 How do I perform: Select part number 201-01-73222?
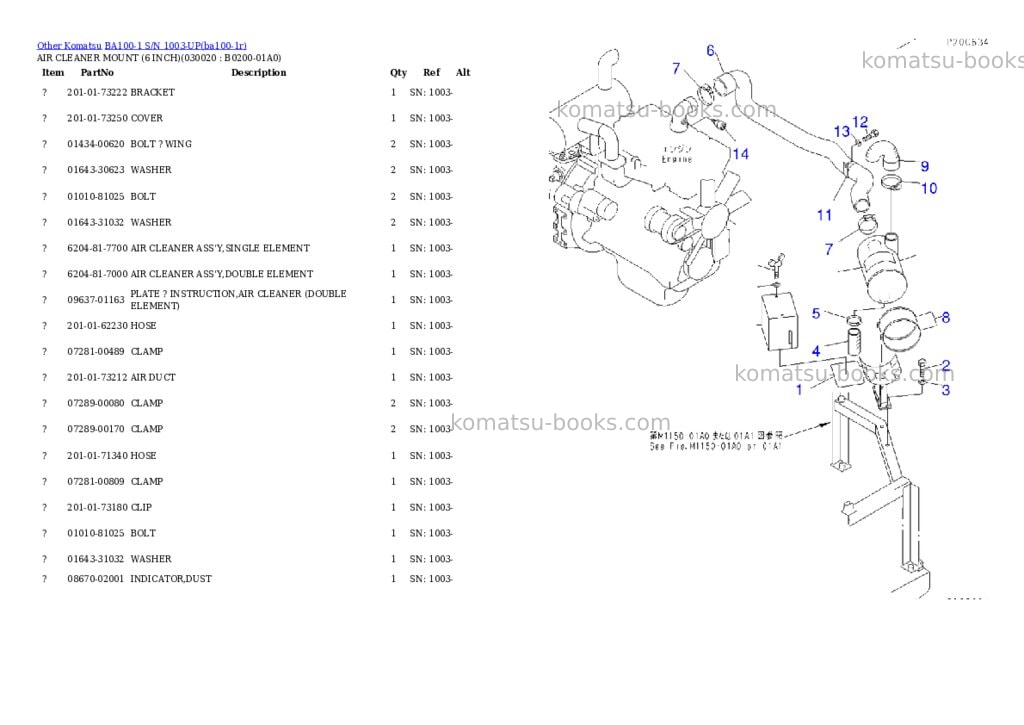[97, 93]
